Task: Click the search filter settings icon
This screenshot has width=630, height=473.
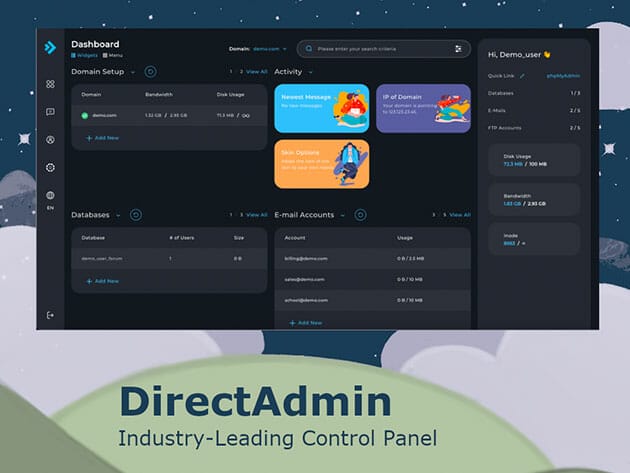Action: (458, 48)
